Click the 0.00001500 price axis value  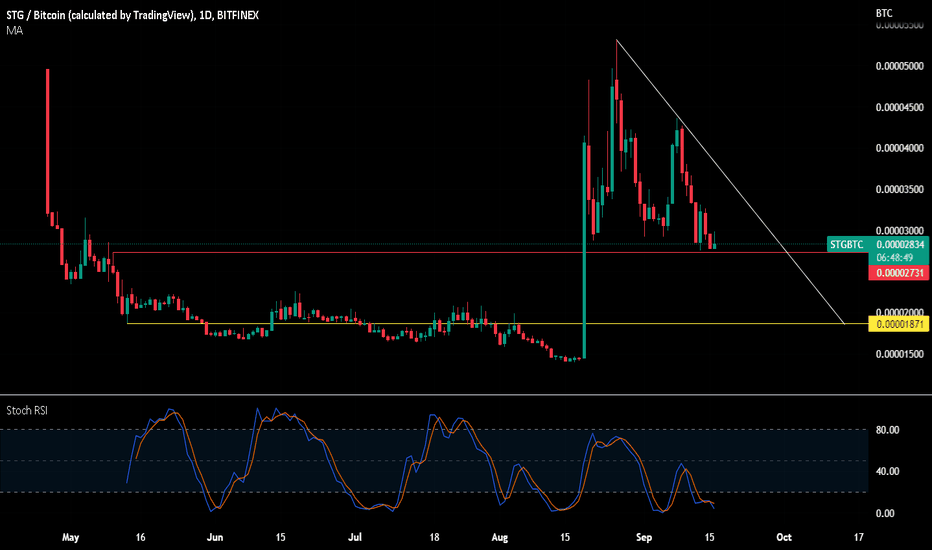(x=900, y=354)
